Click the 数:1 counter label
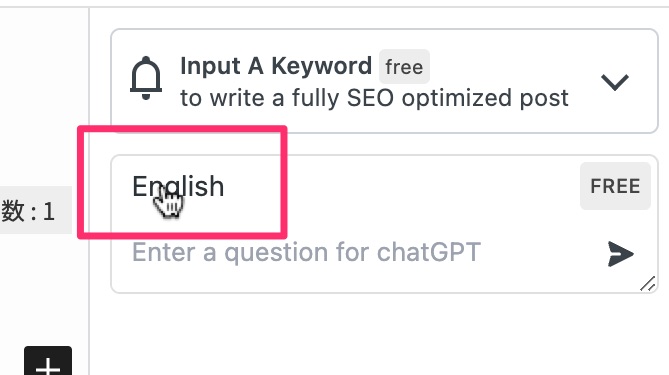669x375 pixels. (28, 211)
